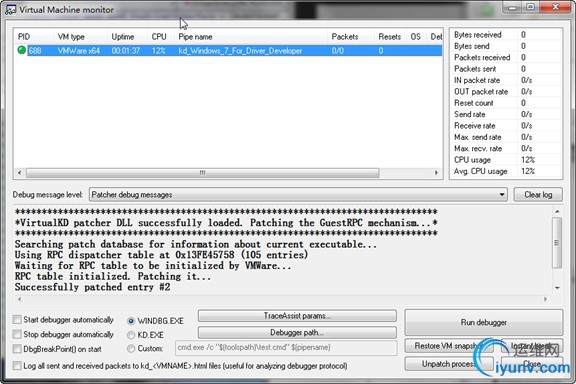Click the Avg. CPU usage statistic row
Viewport: 576px width, 384px height.
506,171
